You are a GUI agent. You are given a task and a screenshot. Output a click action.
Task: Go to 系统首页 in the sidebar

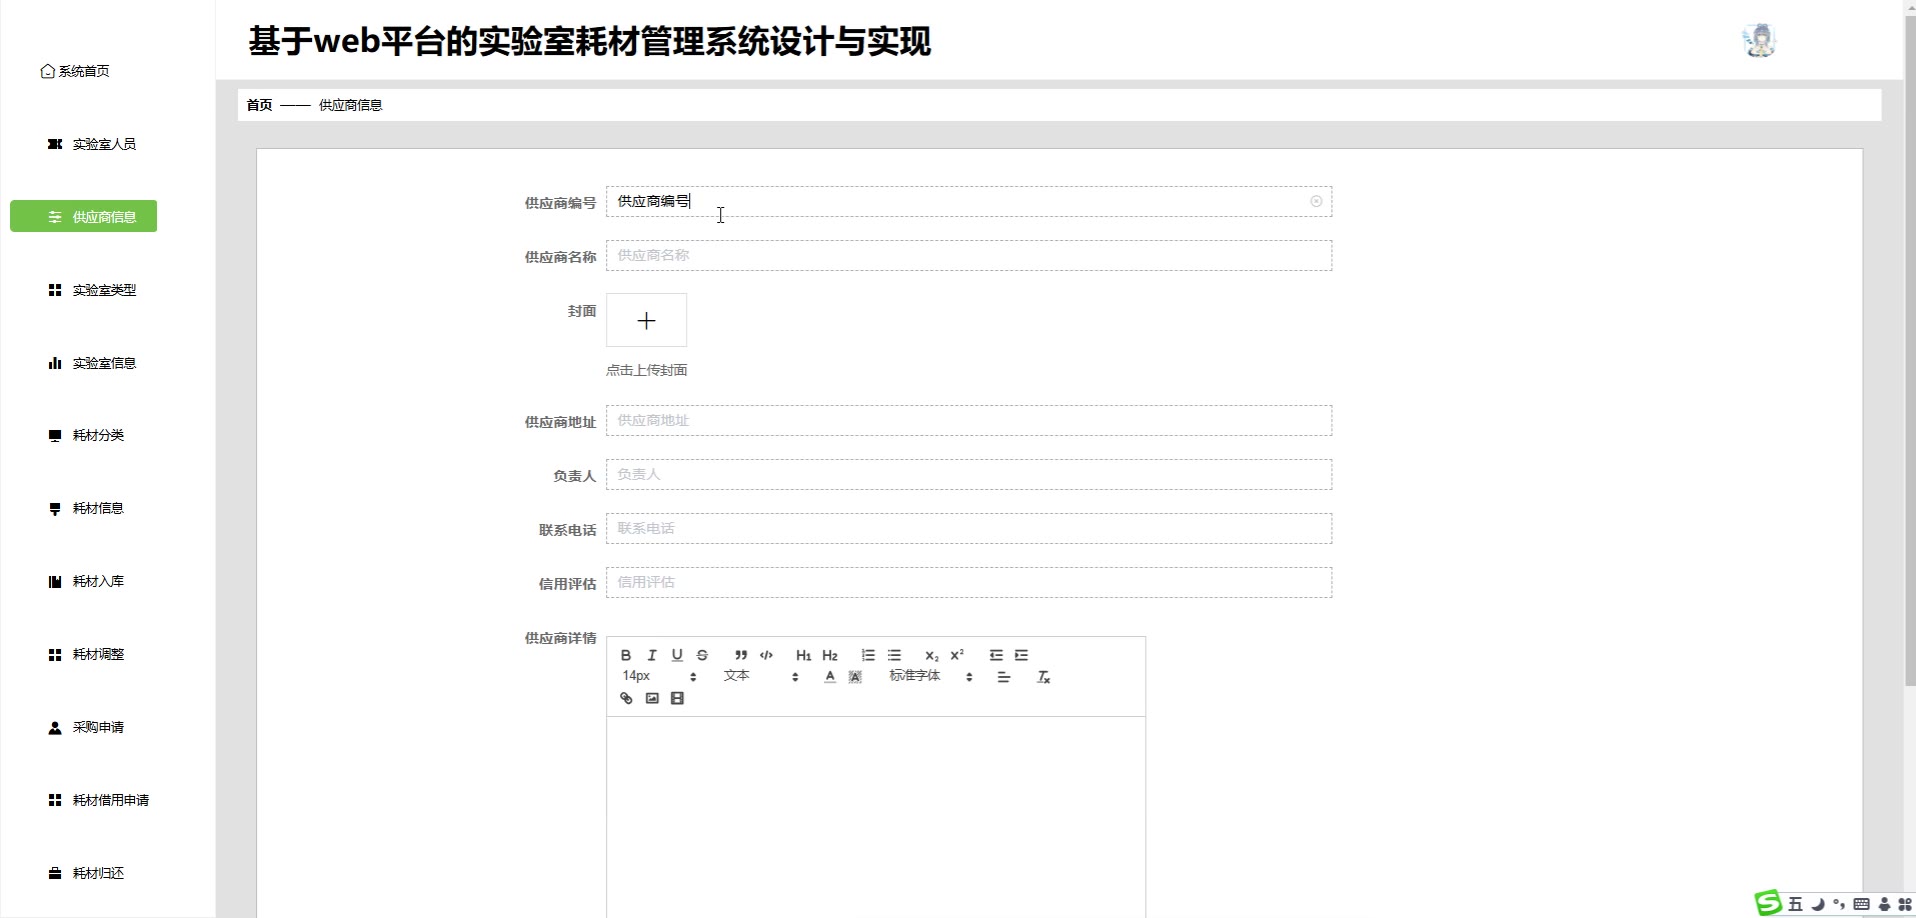point(75,71)
